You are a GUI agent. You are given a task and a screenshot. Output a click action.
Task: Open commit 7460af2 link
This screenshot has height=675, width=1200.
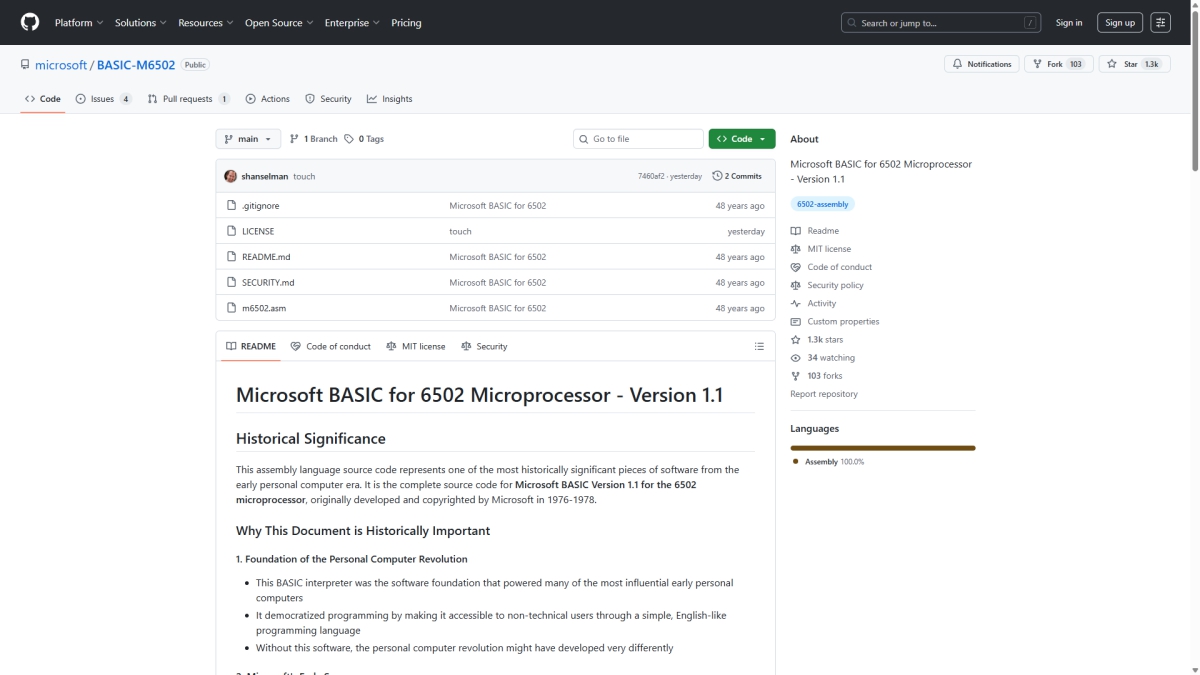tap(651, 176)
